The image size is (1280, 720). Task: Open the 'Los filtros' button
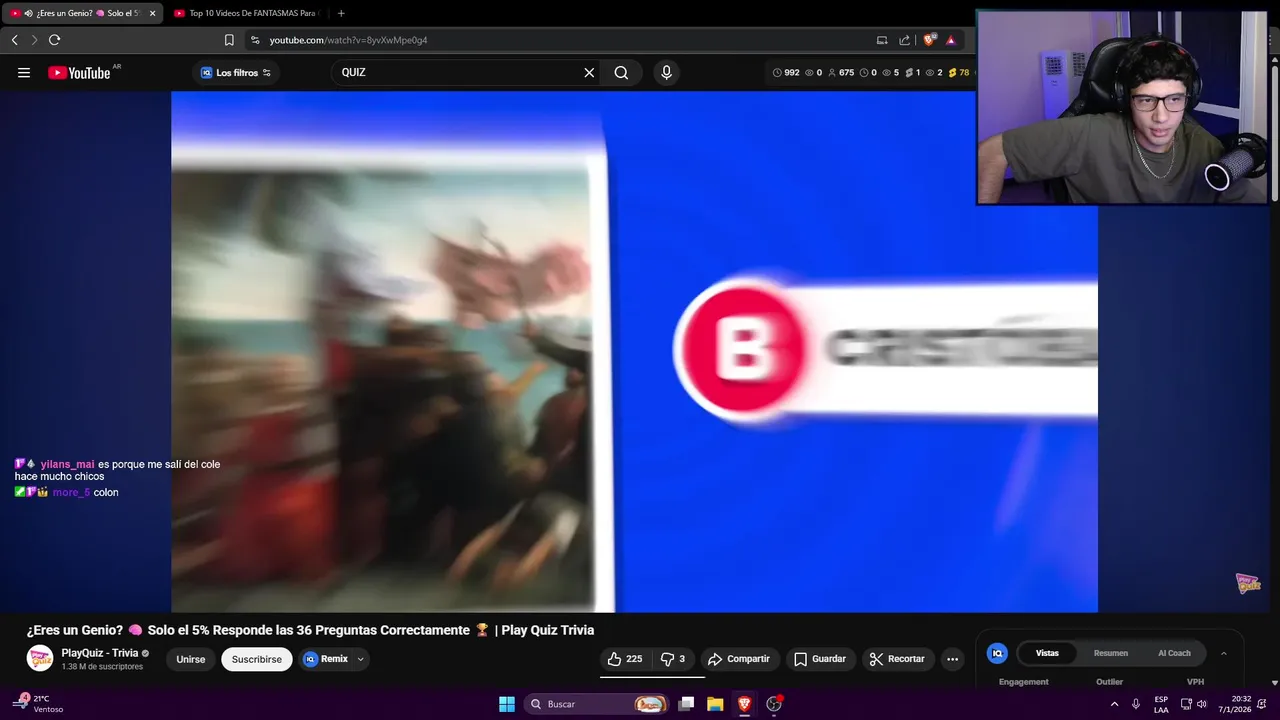[236, 72]
